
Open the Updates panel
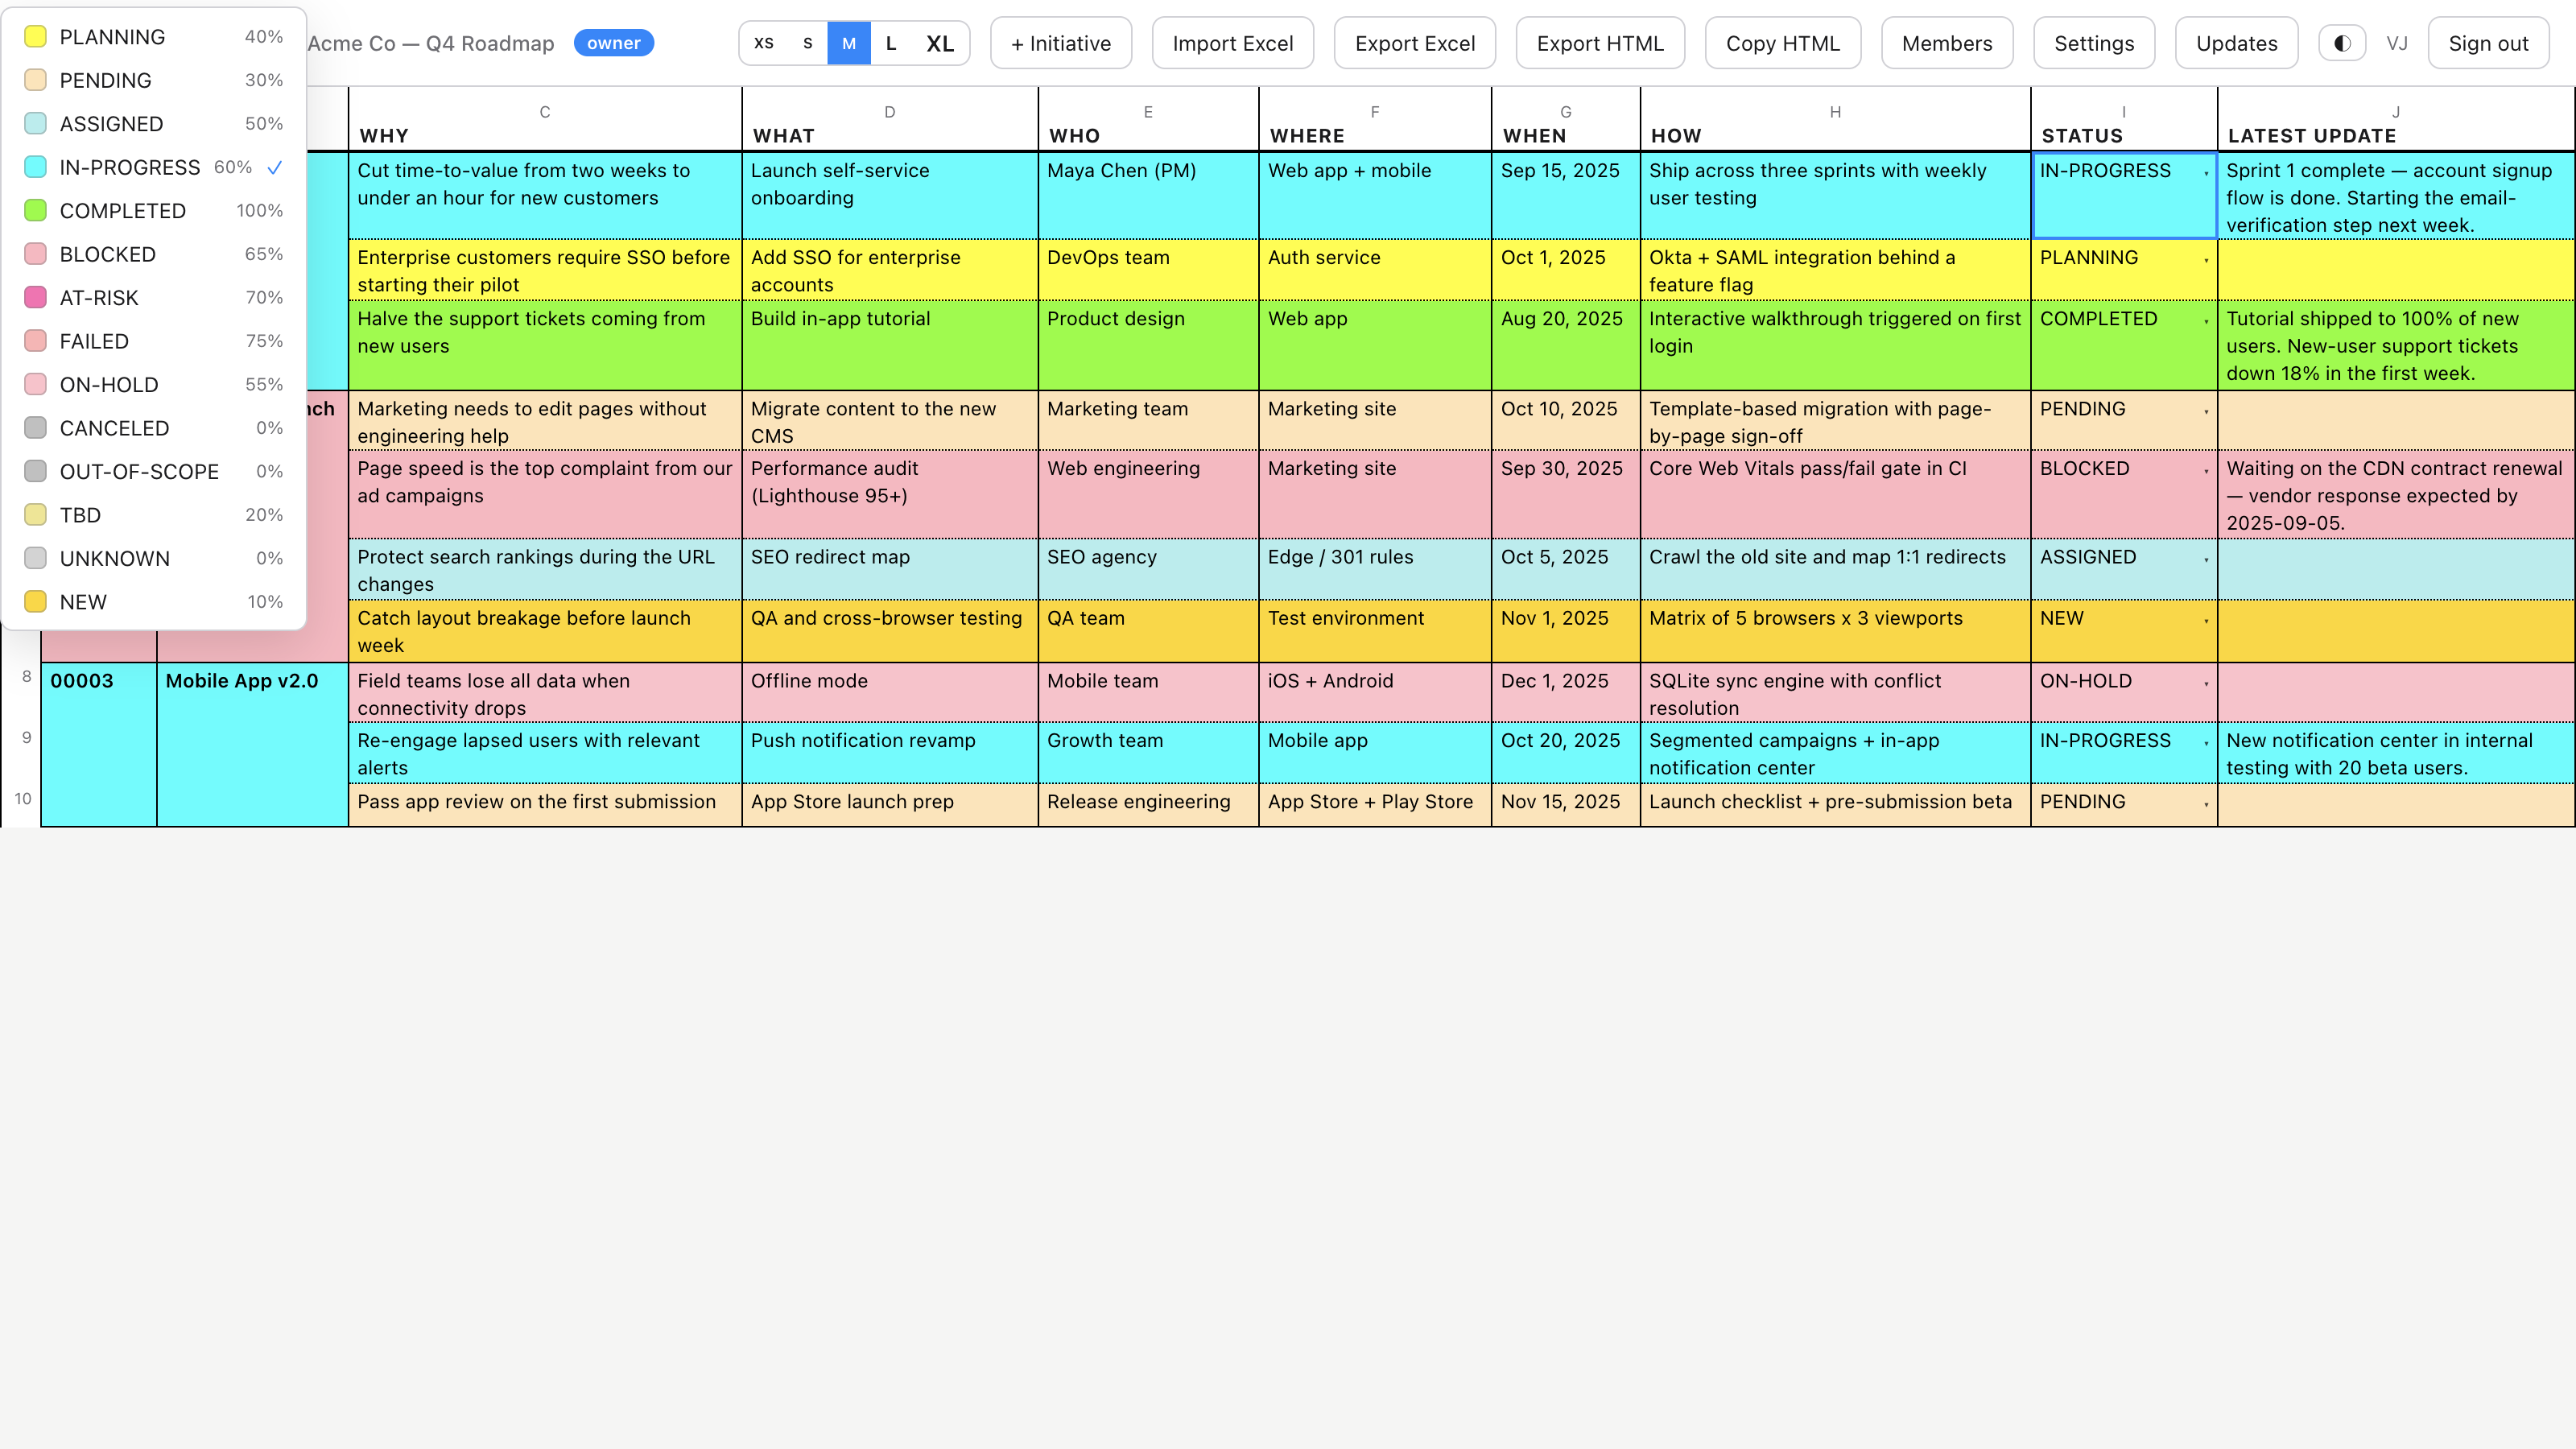(2237, 43)
